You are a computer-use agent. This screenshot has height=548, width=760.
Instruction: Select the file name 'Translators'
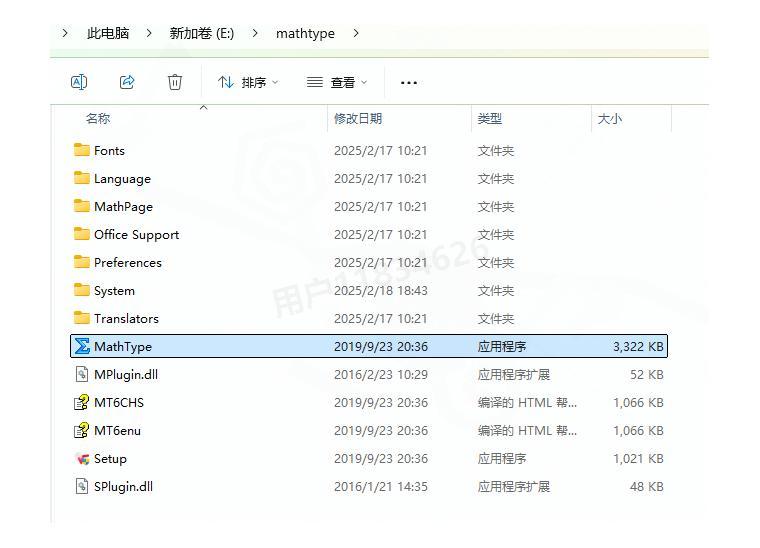(126, 318)
